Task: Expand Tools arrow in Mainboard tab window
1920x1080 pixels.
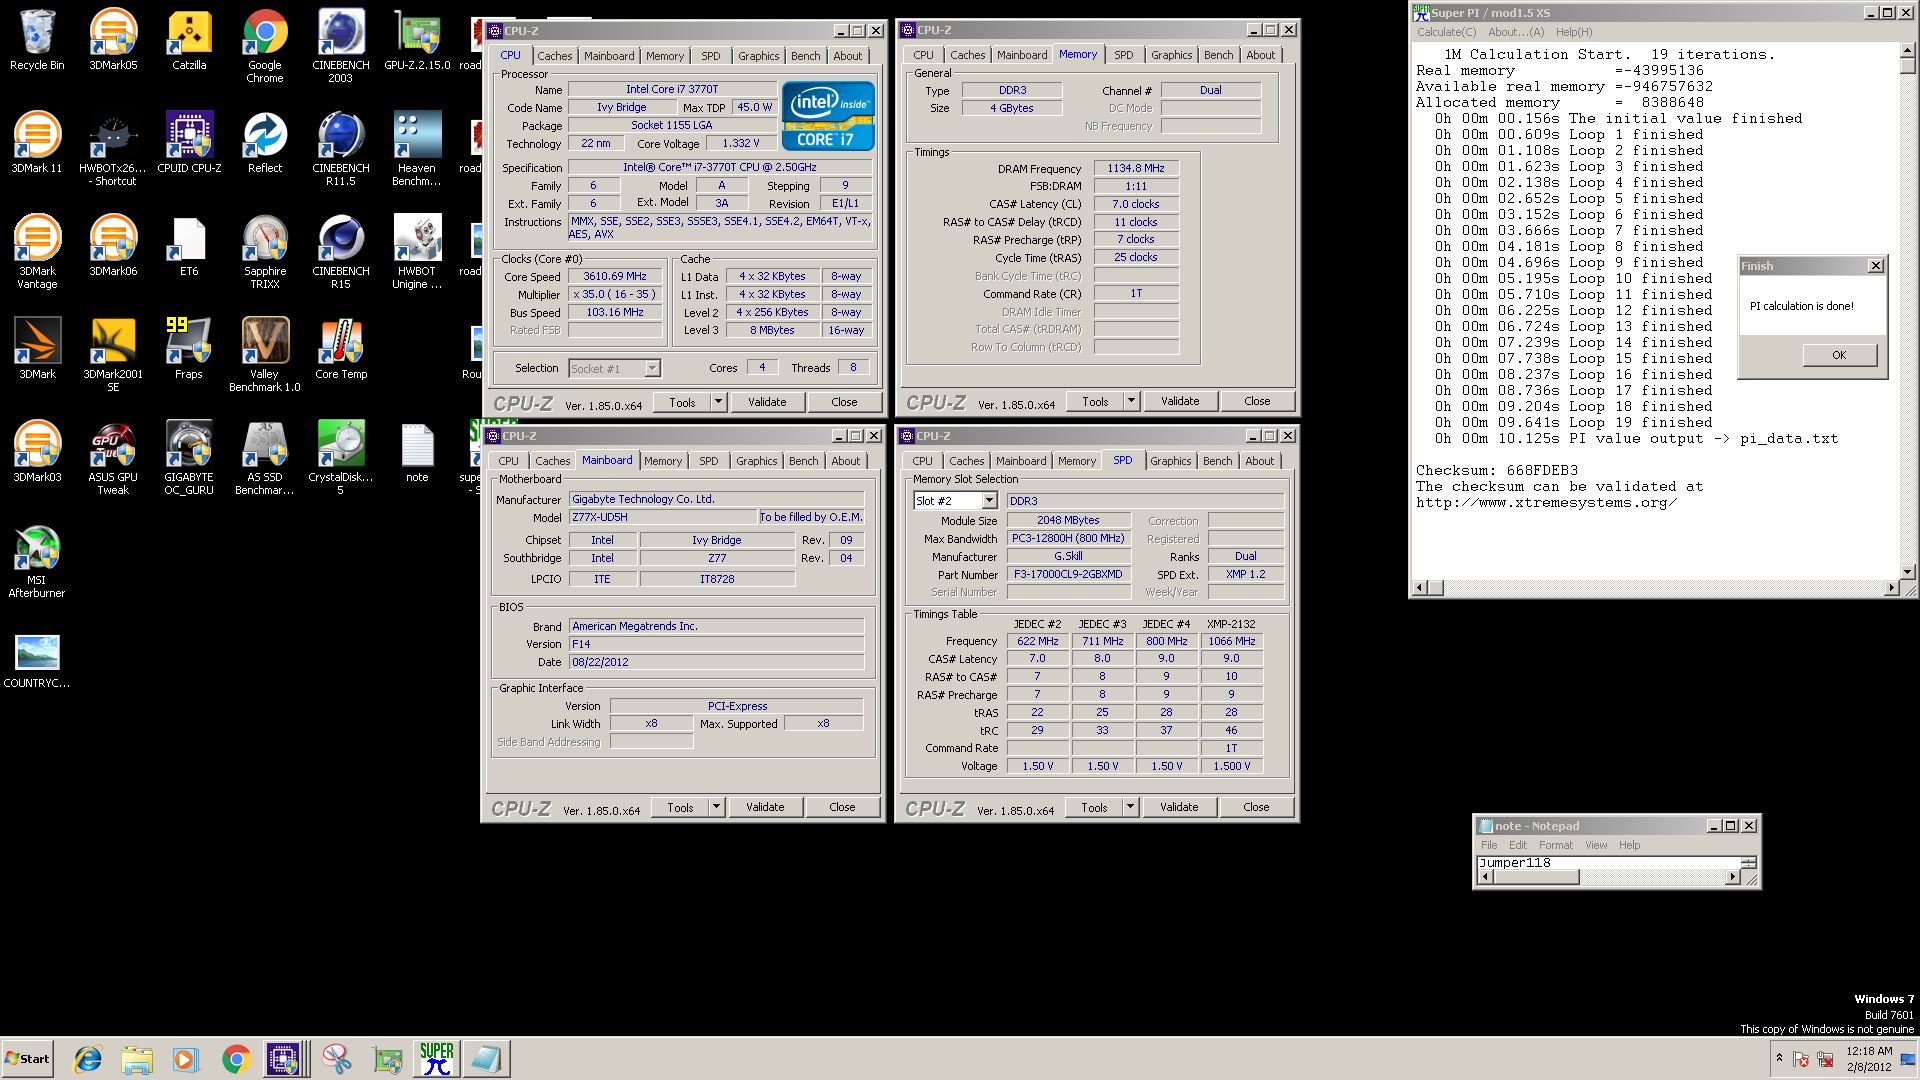Action: [716, 807]
